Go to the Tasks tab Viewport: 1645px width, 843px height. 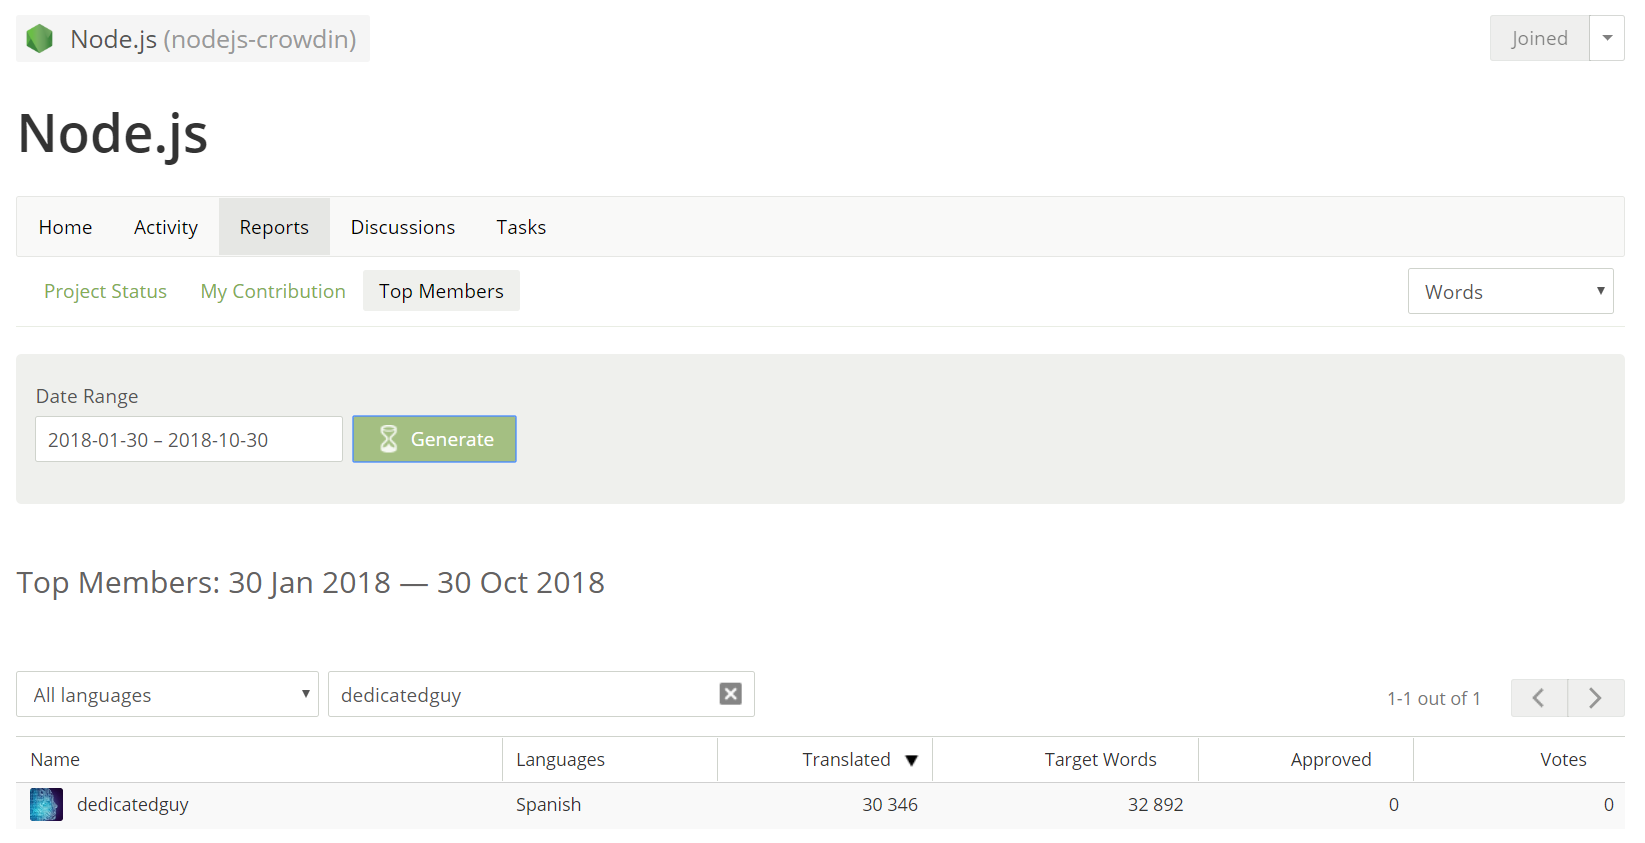pos(521,227)
